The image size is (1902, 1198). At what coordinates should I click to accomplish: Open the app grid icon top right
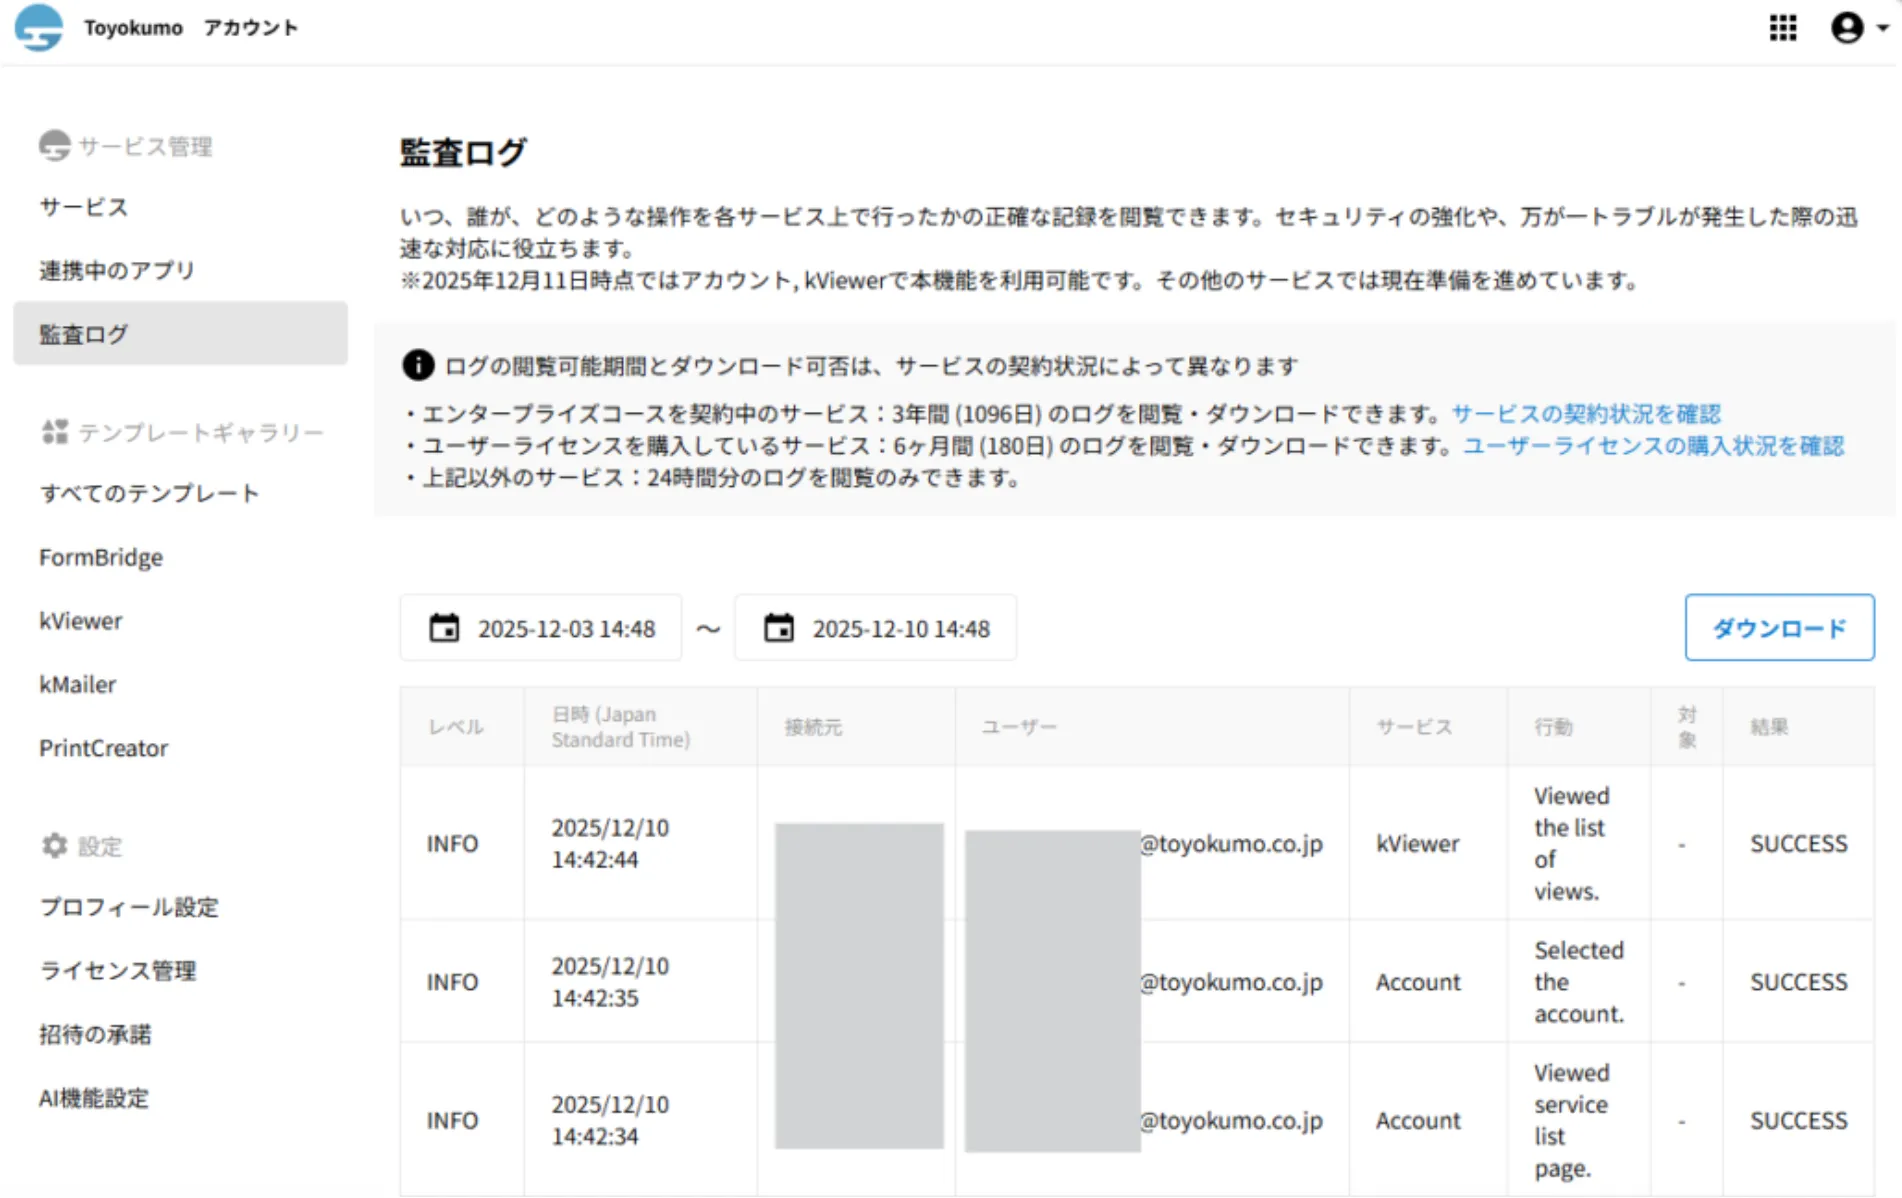pos(1782,27)
